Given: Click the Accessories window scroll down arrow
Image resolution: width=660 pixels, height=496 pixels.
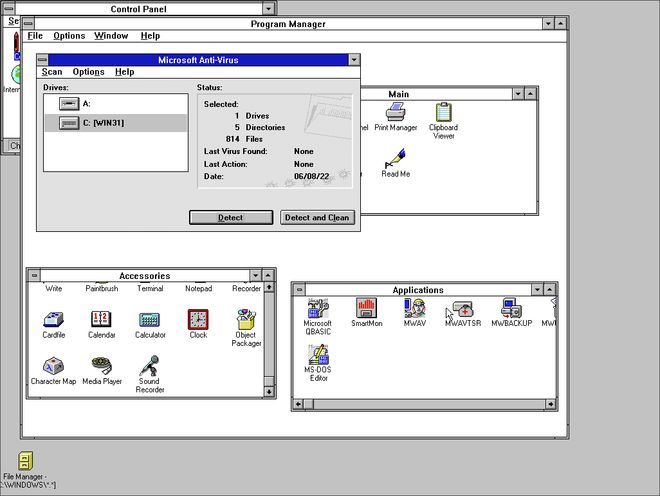Looking at the screenshot, I should (x=269, y=392).
